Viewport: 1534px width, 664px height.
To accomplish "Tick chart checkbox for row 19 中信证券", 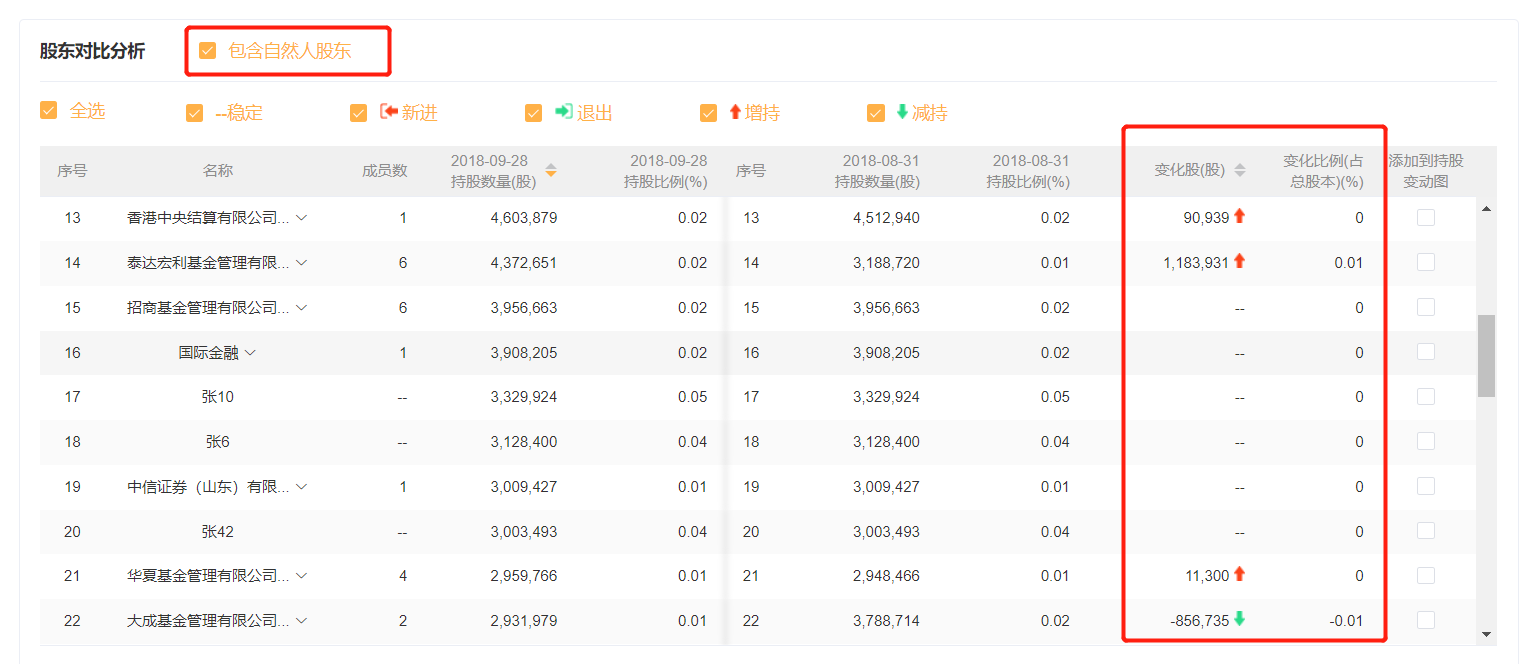I will pyautogui.click(x=1426, y=486).
